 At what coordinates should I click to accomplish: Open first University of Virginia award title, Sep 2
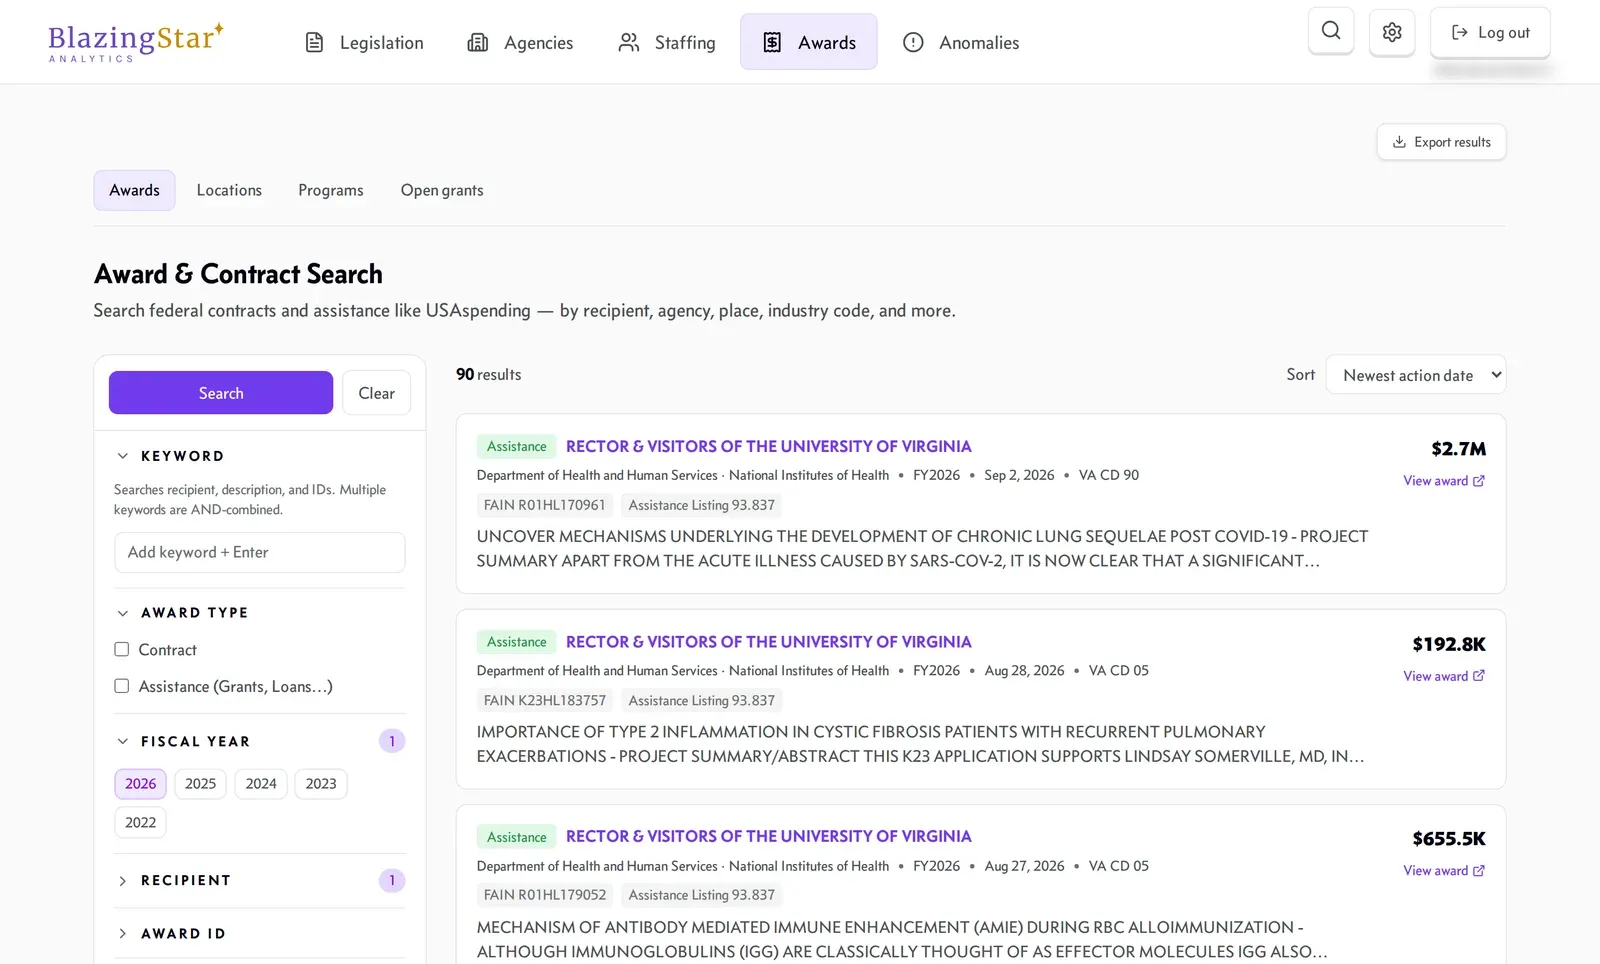[768, 446]
